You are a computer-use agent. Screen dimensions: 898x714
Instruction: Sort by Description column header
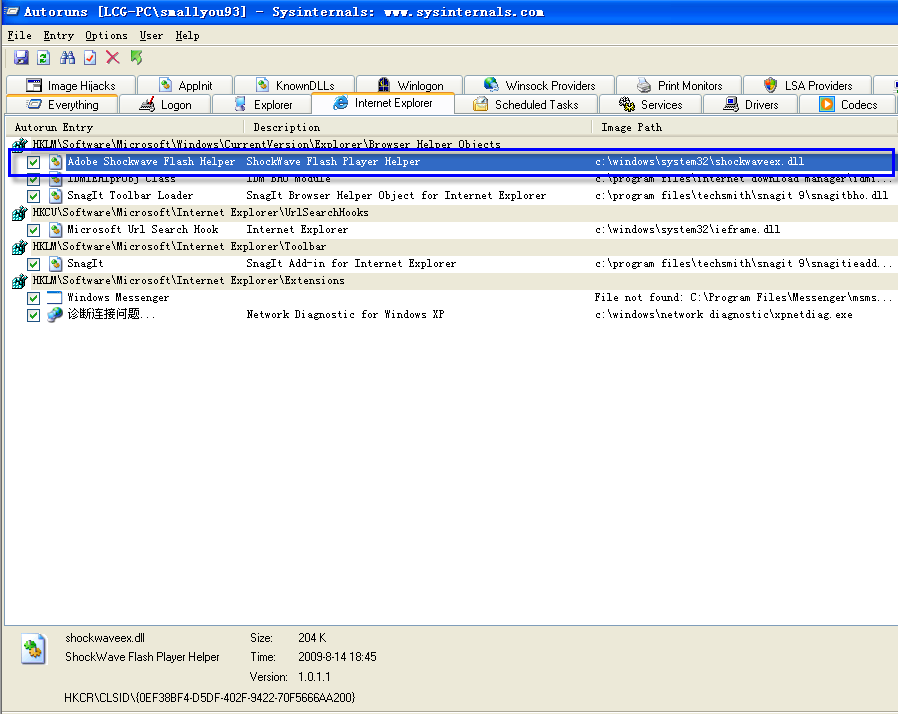point(418,127)
